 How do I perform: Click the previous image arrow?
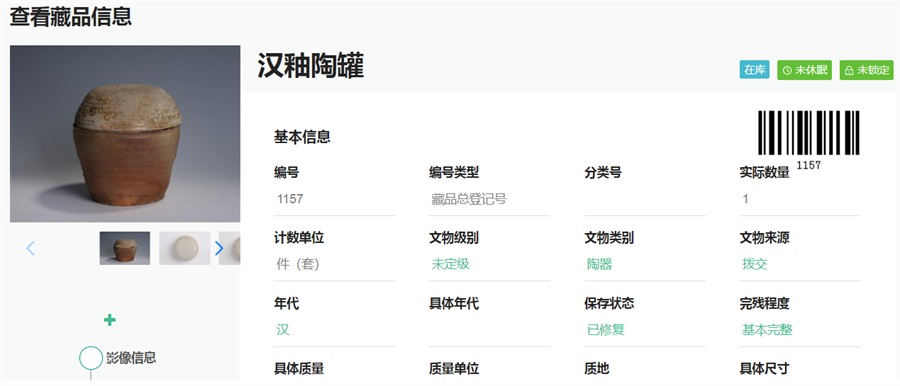[x=31, y=248]
